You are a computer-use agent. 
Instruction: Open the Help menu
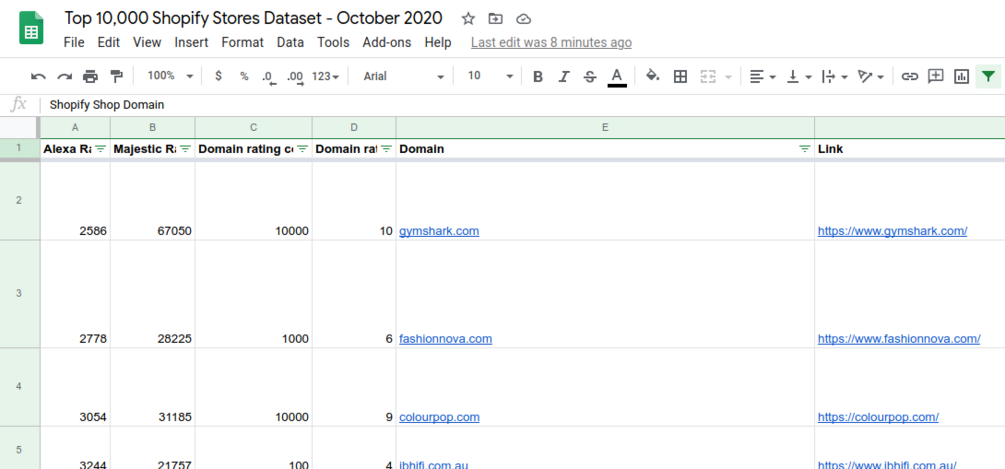tap(438, 42)
